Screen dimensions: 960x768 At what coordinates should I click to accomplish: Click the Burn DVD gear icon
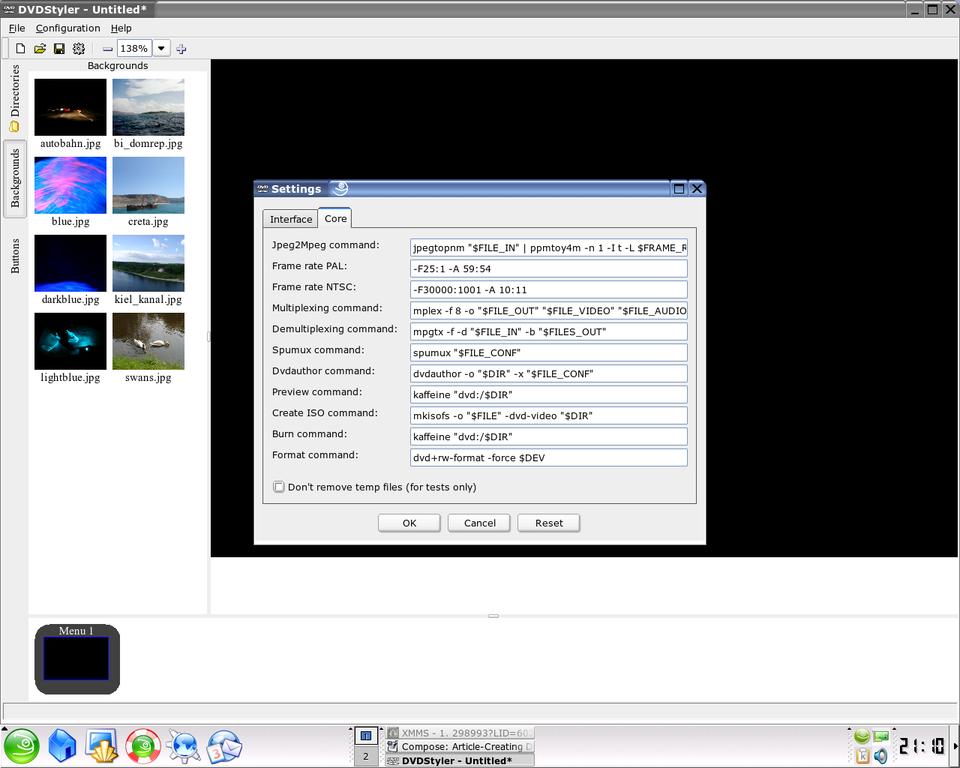tap(79, 48)
